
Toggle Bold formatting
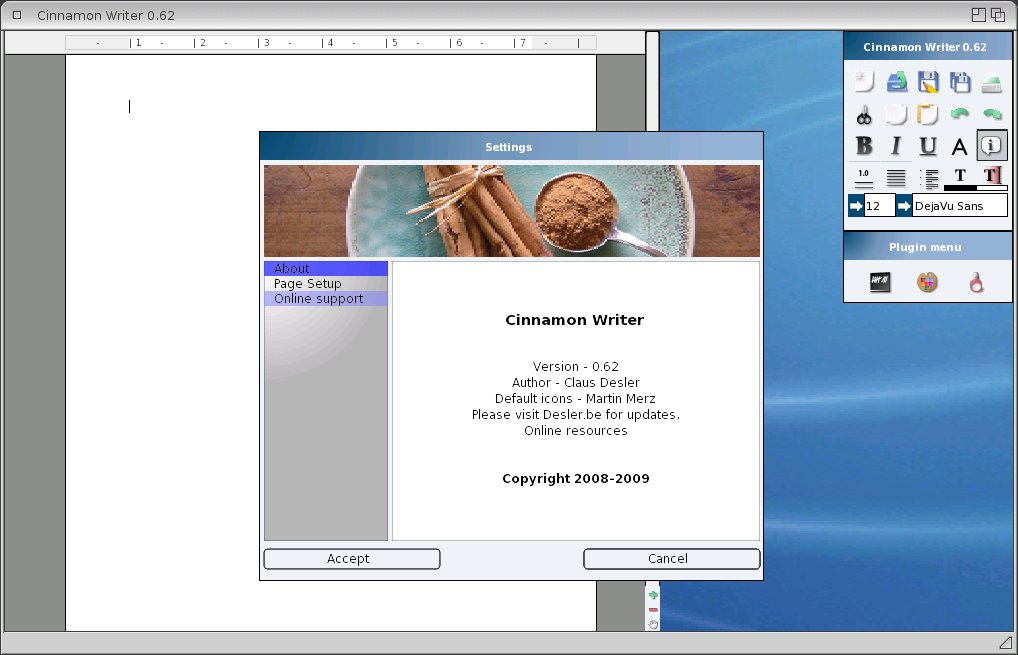865,146
